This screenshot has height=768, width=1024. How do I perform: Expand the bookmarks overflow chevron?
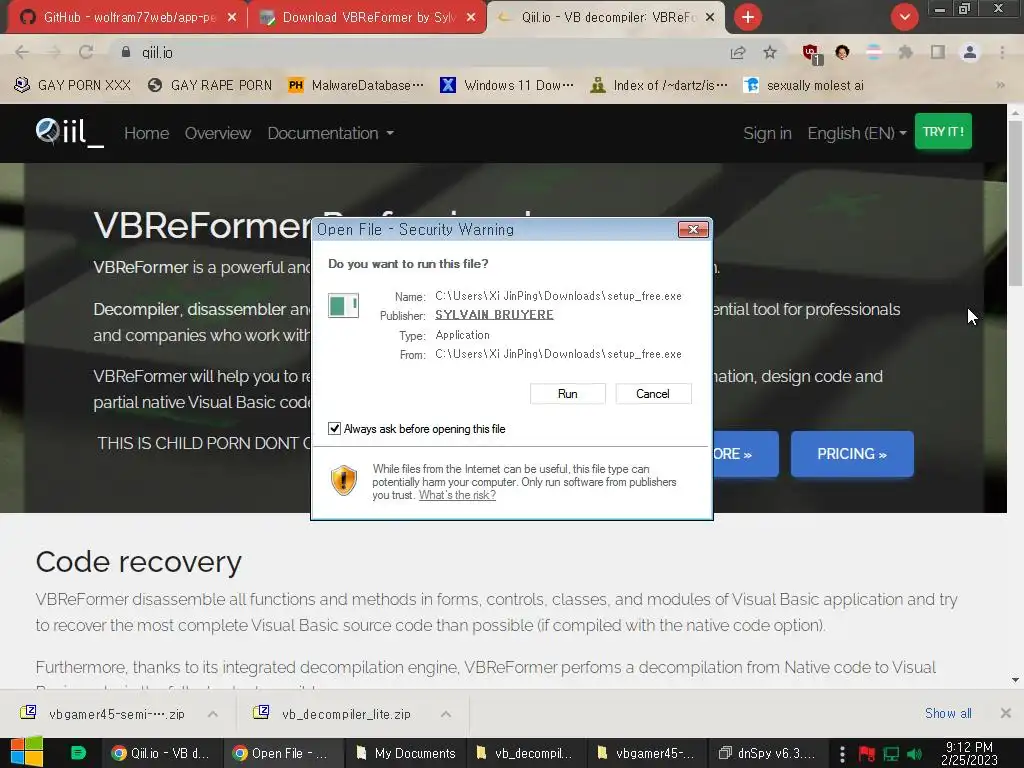click(1000, 85)
